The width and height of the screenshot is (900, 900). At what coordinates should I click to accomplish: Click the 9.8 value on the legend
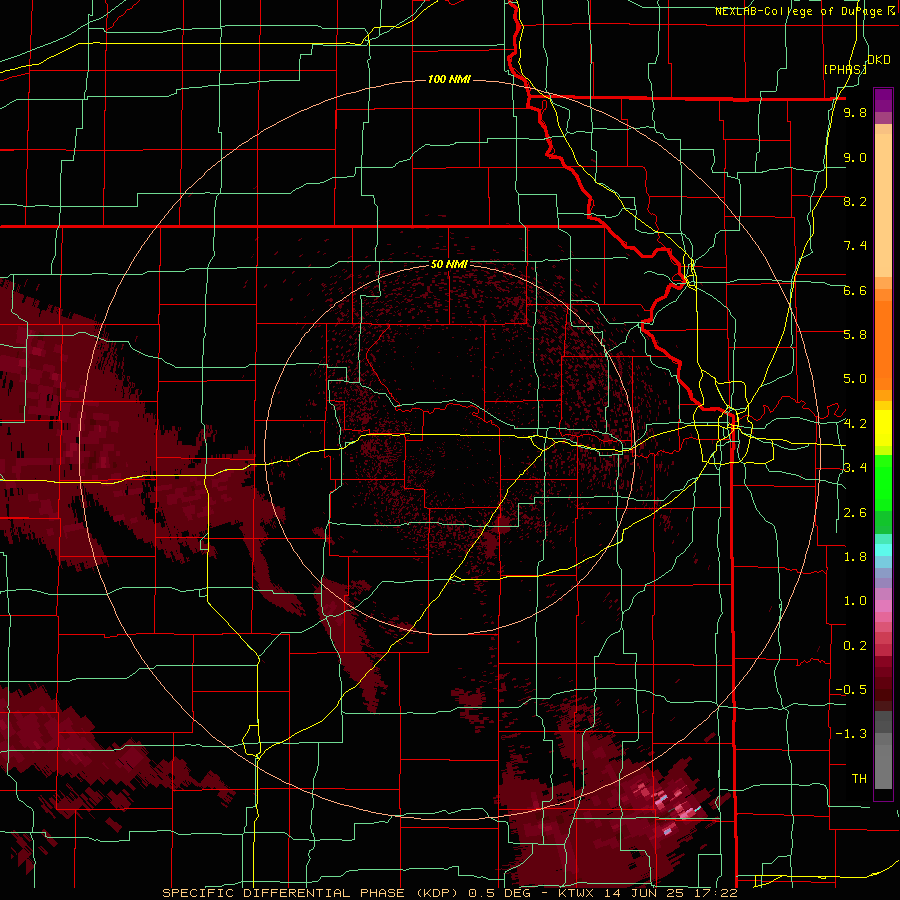(855, 112)
